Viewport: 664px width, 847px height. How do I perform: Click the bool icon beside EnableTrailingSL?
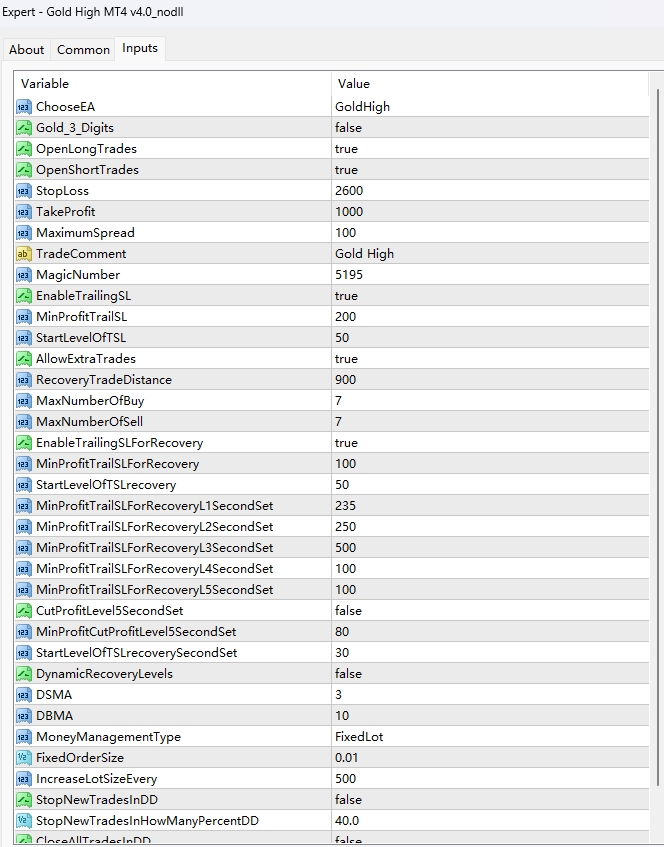tap(24, 296)
